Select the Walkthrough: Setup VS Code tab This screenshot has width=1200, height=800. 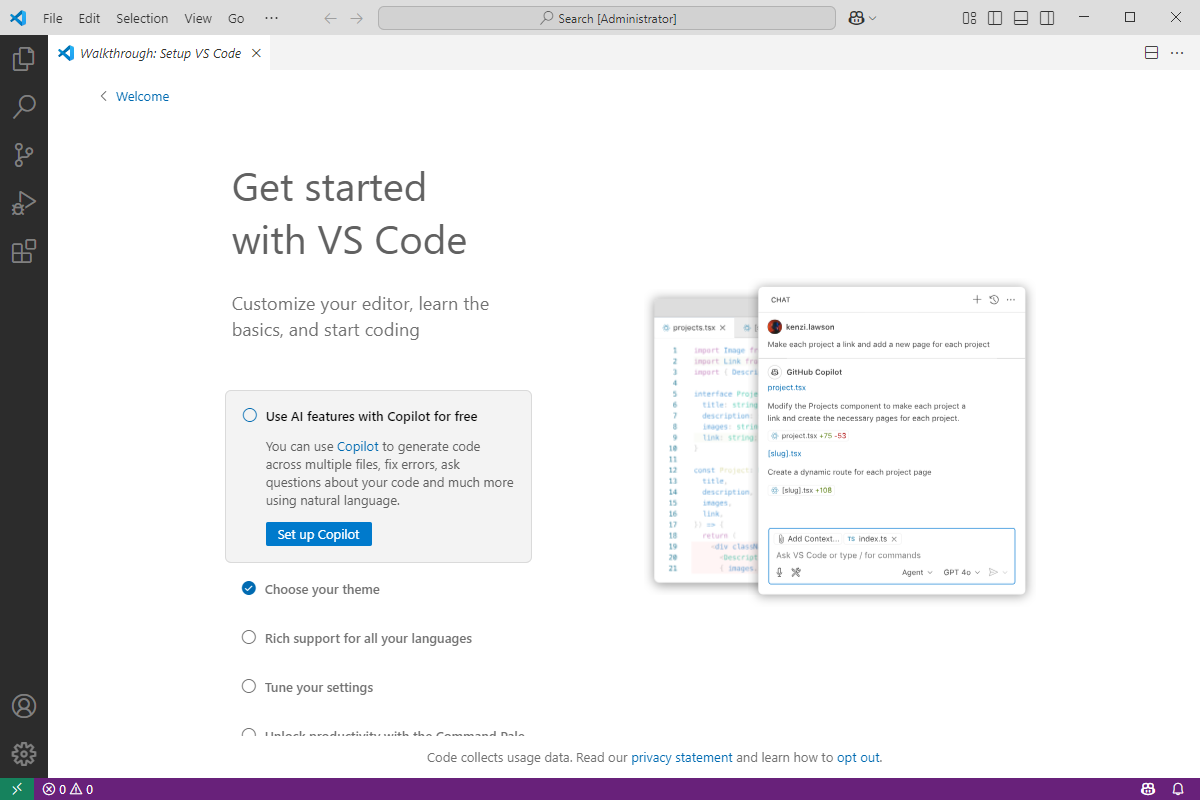pos(159,53)
